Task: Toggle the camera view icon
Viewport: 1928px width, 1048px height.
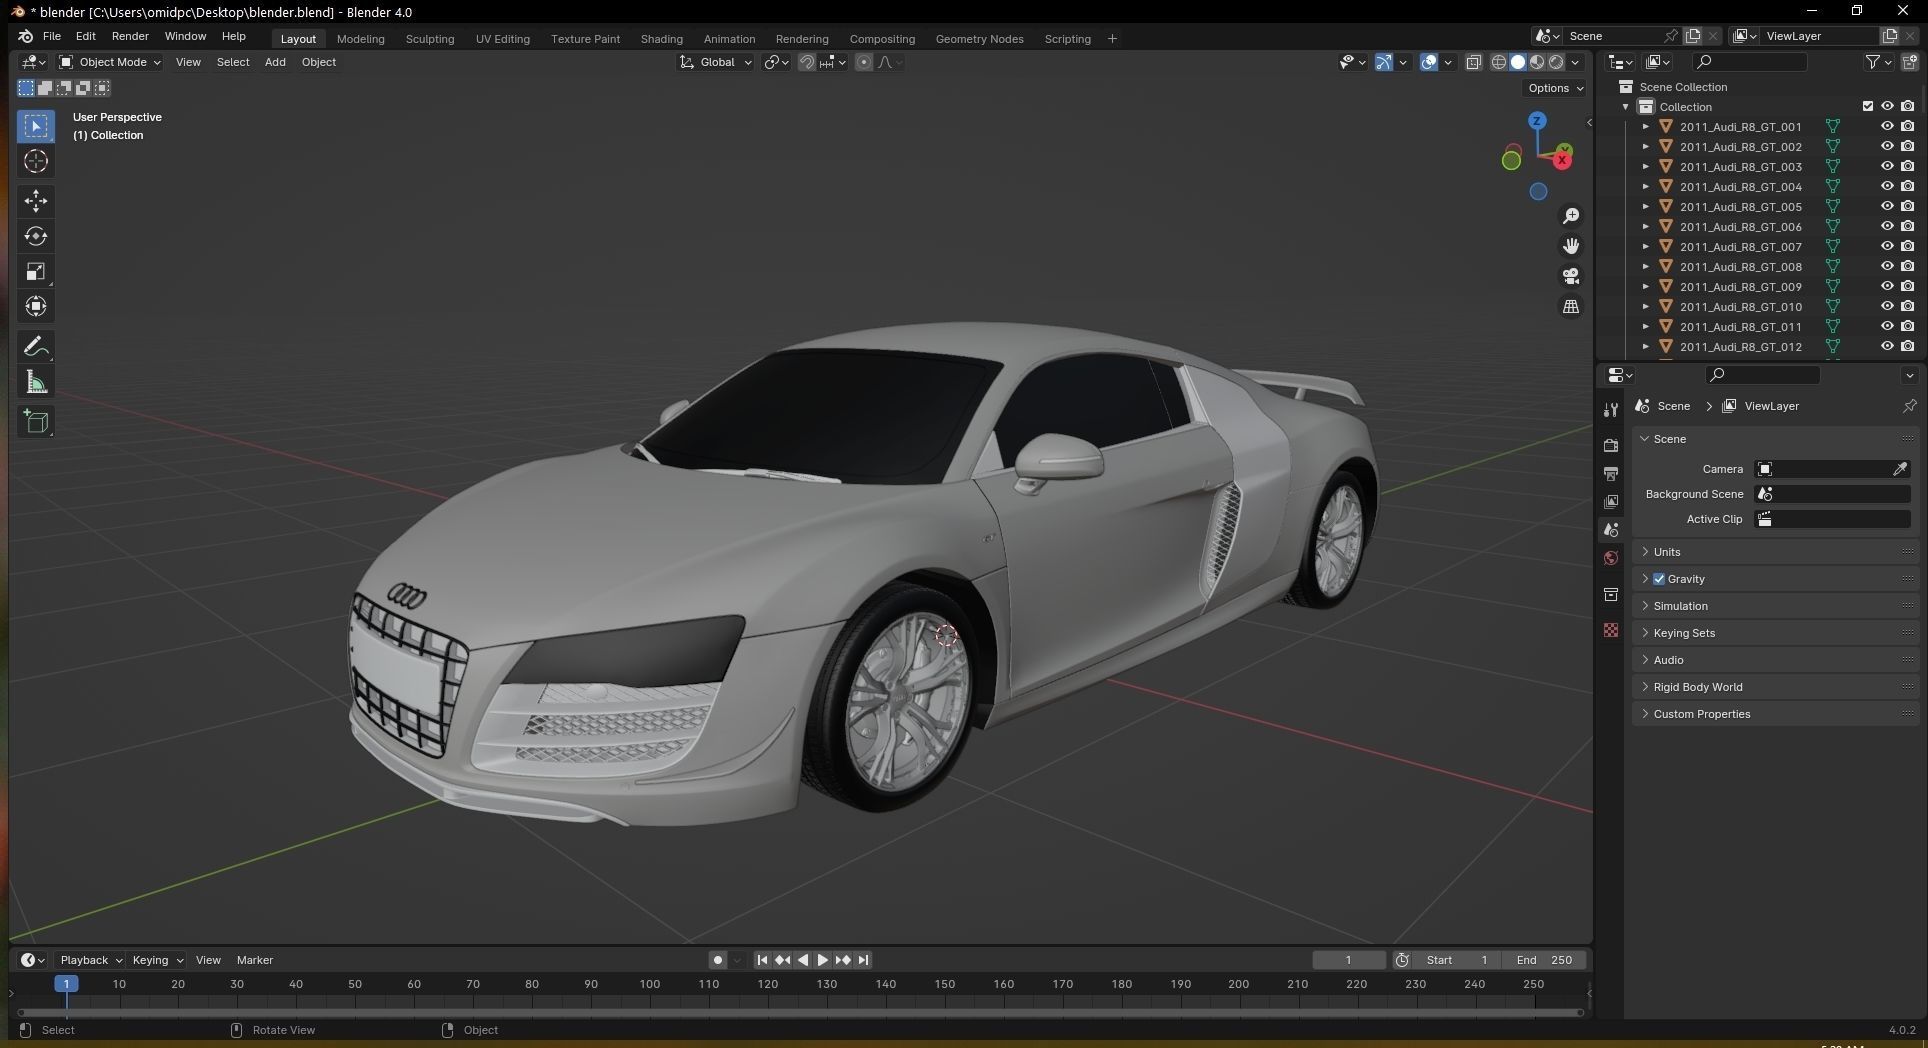Action: (x=1571, y=276)
